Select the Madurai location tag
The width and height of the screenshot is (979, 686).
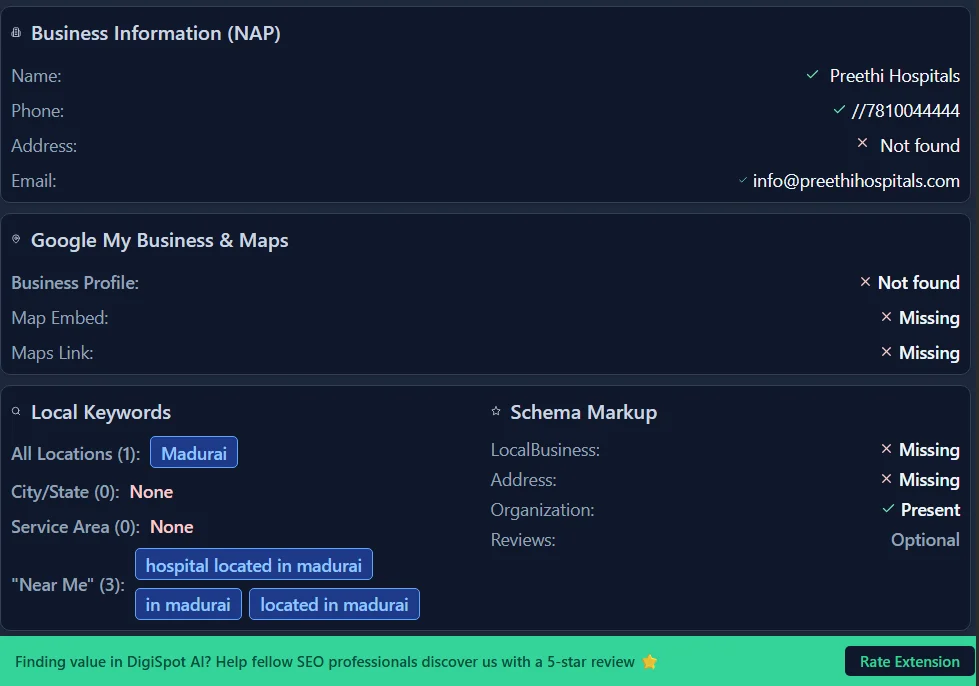(x=194, y=453)
